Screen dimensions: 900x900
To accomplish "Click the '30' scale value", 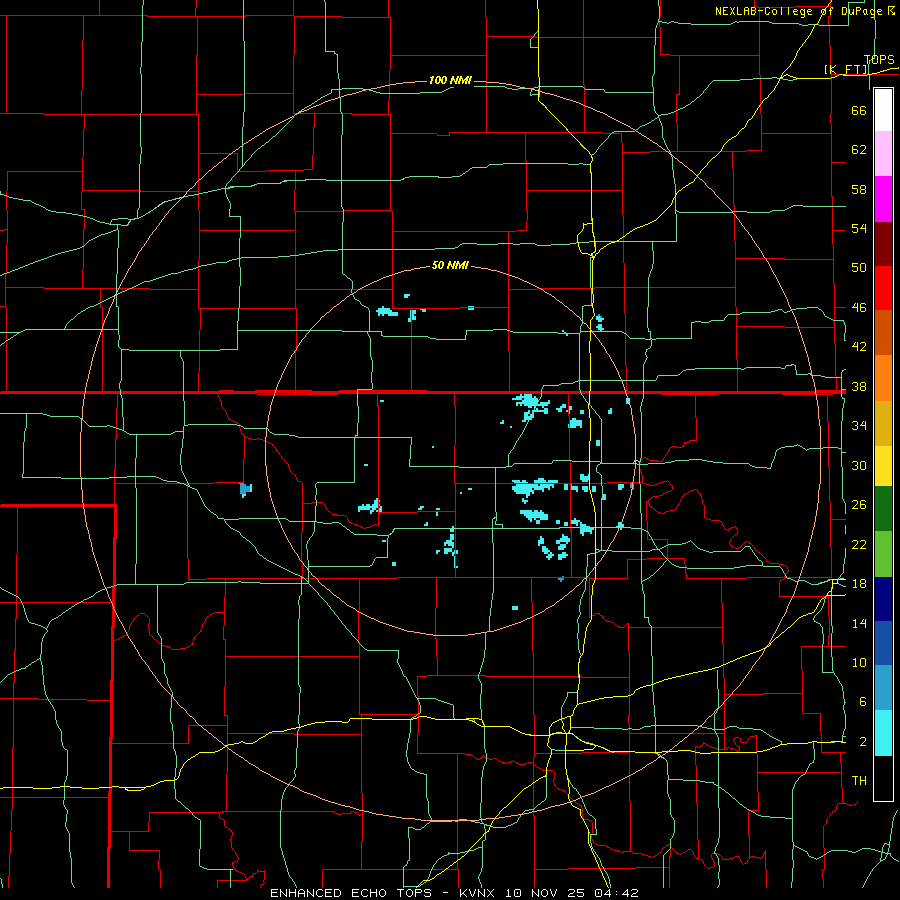I will coord(859,465).
